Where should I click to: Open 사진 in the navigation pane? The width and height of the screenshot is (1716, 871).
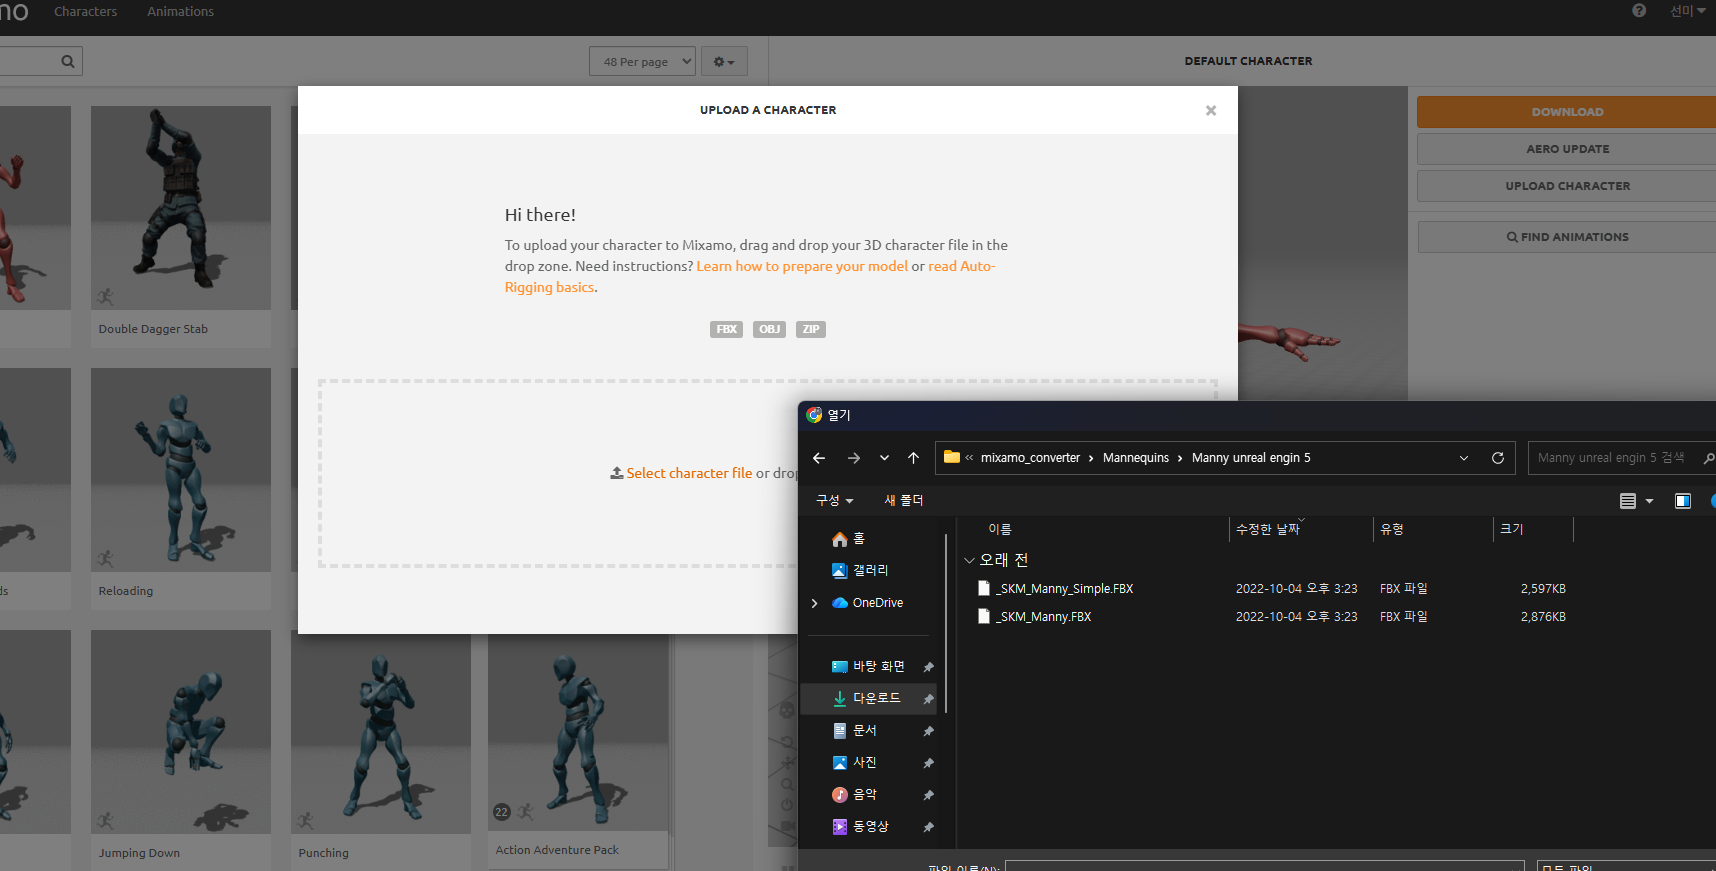pos(855,763)
